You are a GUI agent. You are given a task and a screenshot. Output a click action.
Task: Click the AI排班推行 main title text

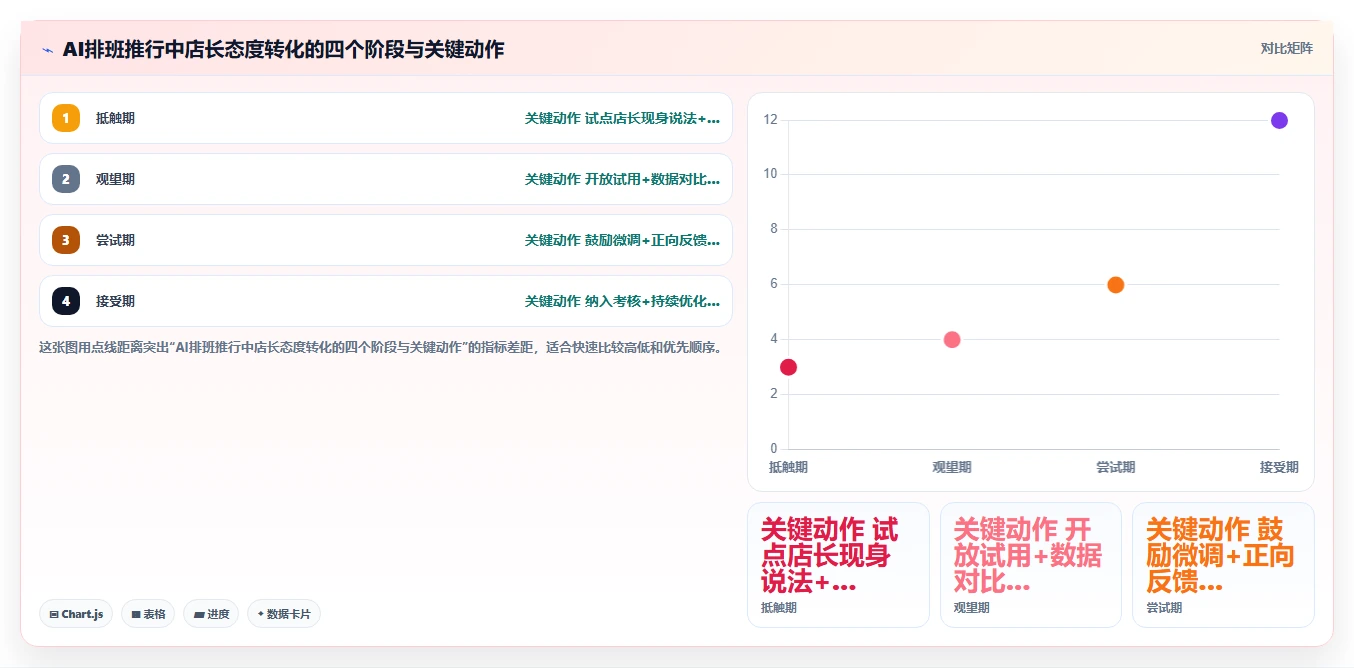283,49
